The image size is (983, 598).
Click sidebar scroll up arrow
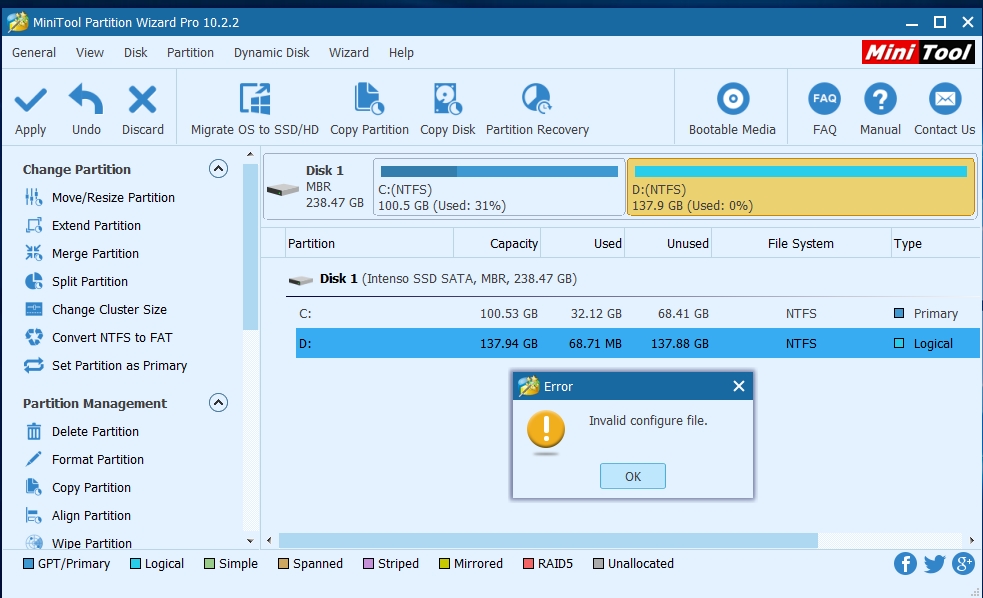(250, 154)
